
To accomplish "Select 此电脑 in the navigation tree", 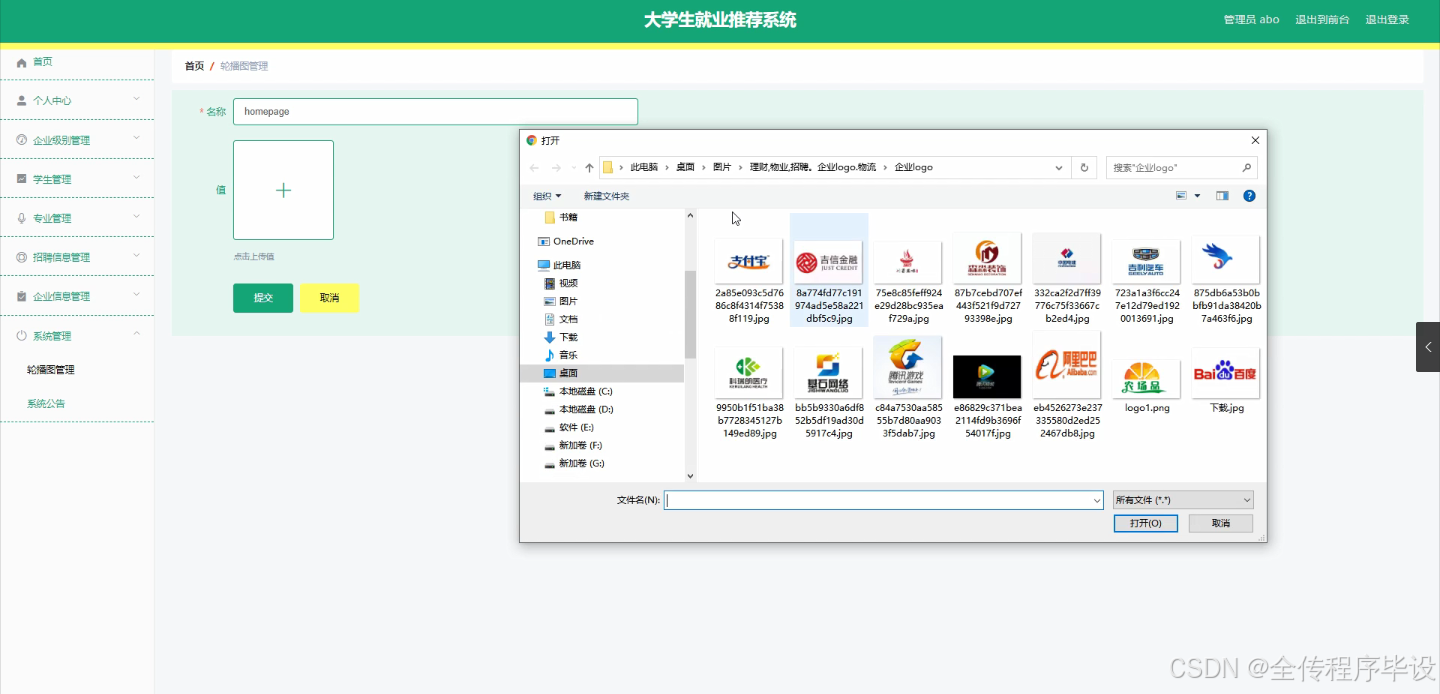I will coord(566,265).
